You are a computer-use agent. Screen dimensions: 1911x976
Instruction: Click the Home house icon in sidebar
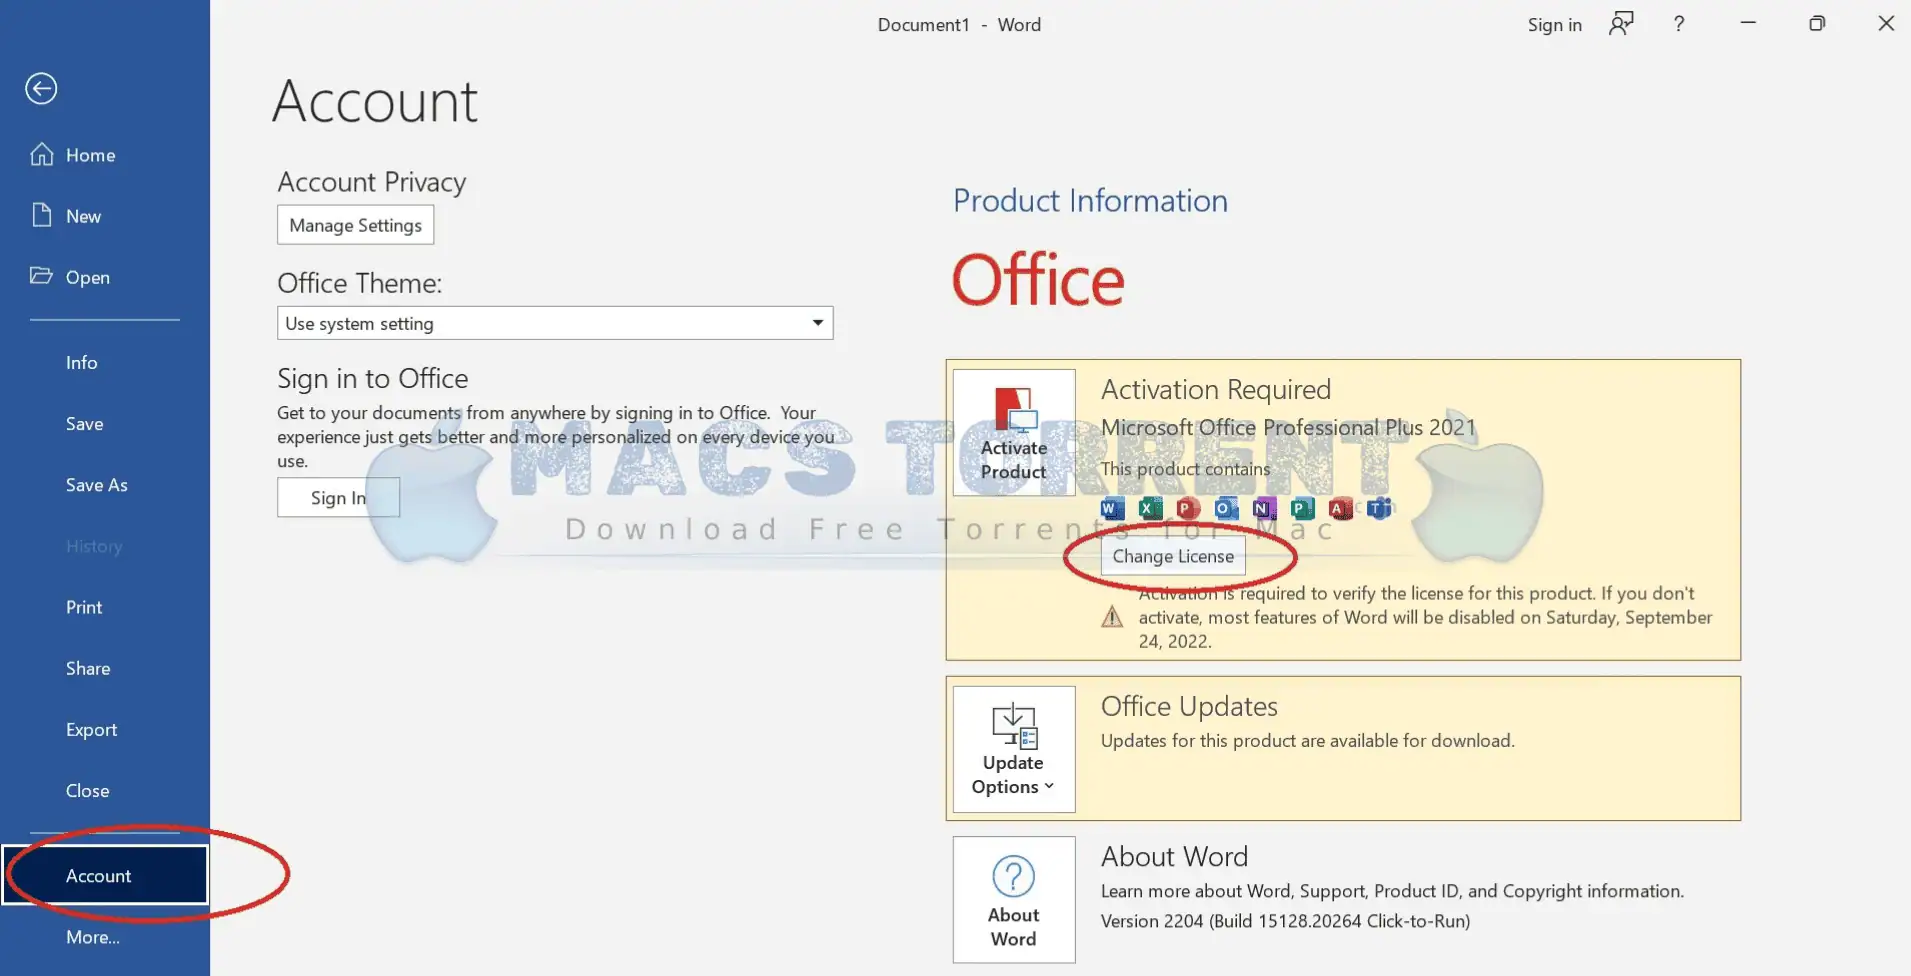(42, 154)
